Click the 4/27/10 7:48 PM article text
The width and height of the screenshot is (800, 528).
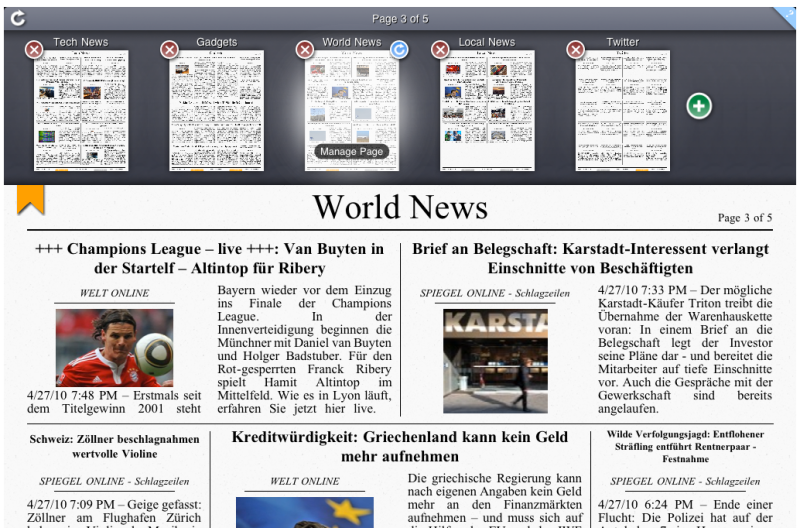pyautogui.click(x=114, y=402)
